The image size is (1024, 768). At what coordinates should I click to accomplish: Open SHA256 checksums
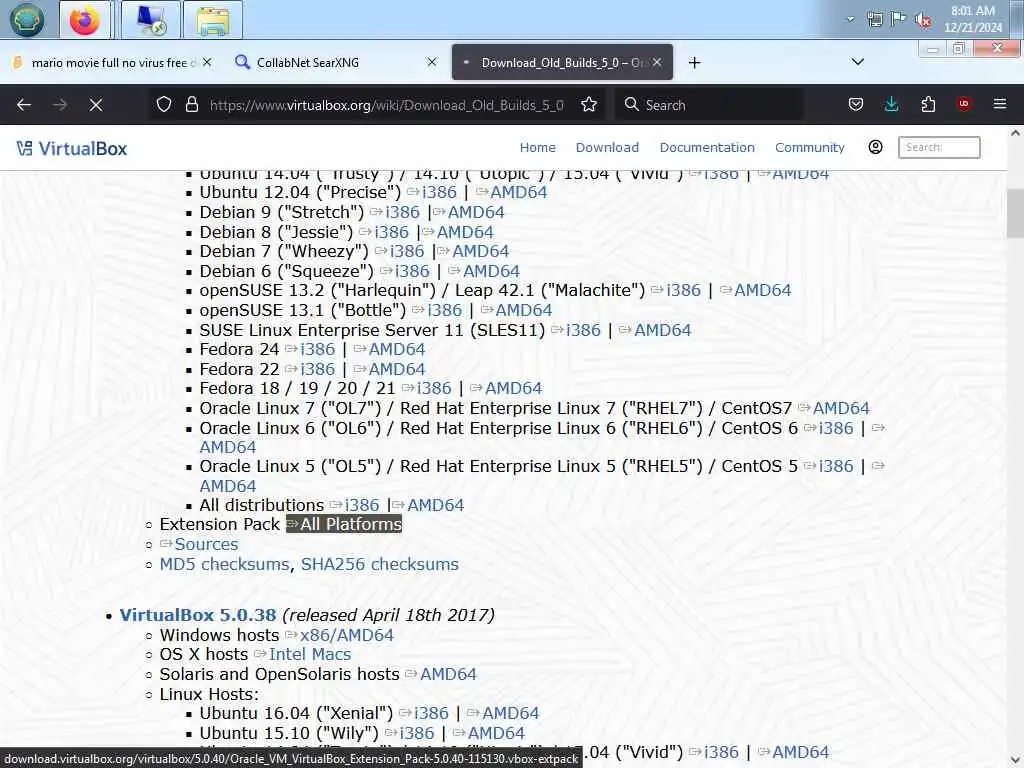point(379,564)
